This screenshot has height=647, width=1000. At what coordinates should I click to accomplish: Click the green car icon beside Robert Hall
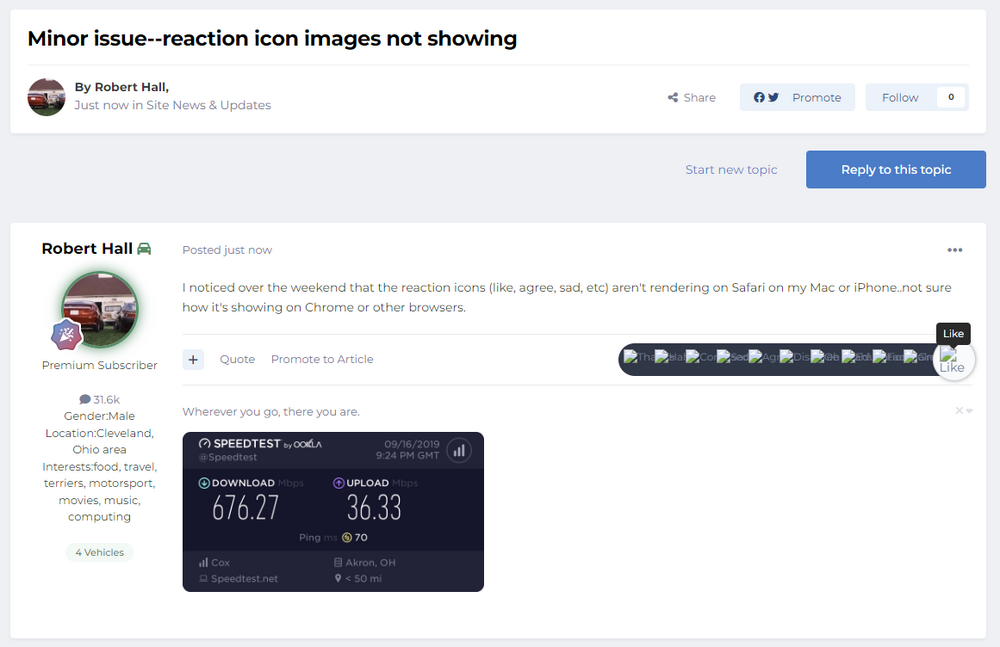[144, 249]
